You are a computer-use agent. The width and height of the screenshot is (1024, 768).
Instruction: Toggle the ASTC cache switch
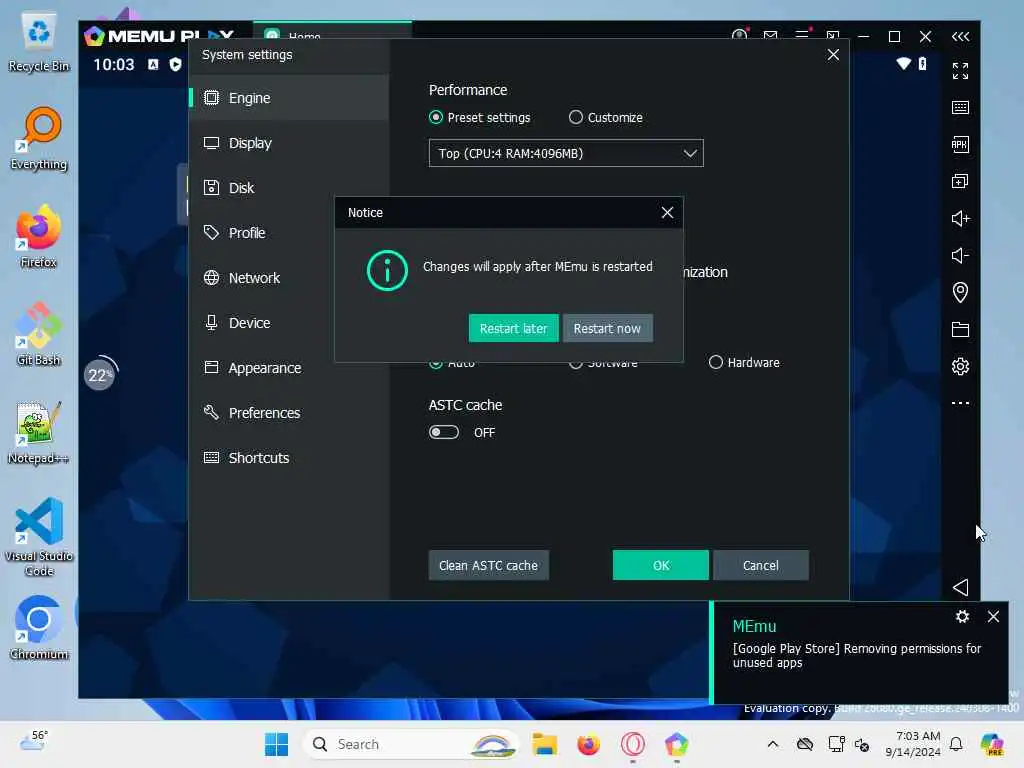(444, 432)
